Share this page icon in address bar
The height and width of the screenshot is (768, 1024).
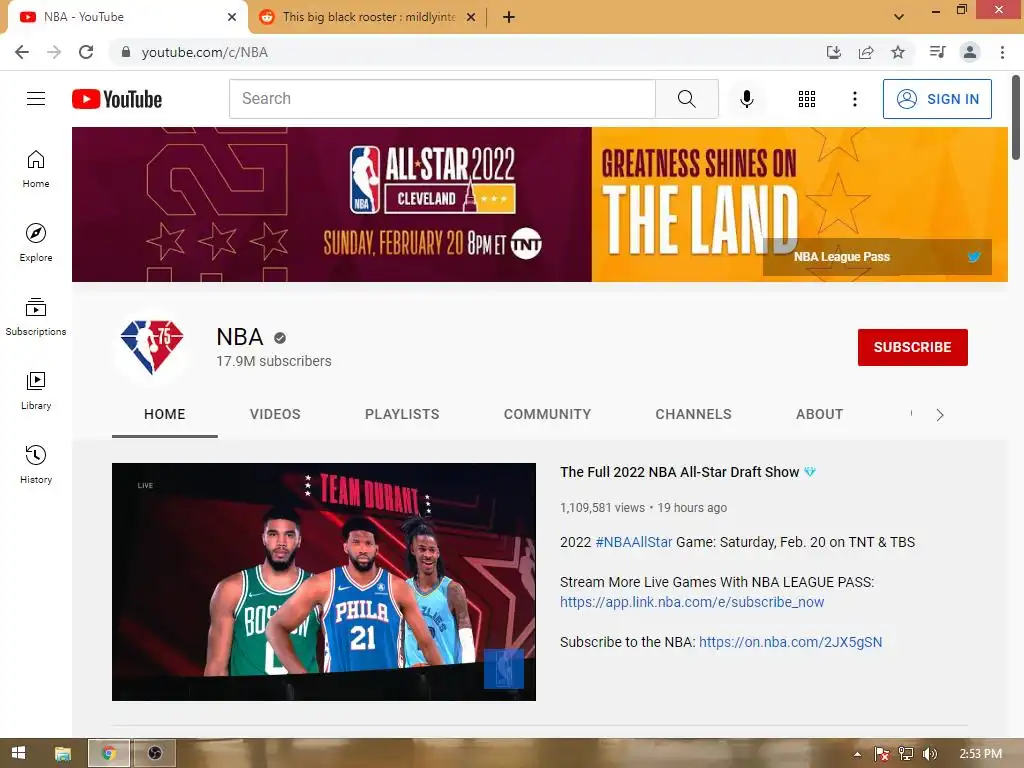(866, 52)
